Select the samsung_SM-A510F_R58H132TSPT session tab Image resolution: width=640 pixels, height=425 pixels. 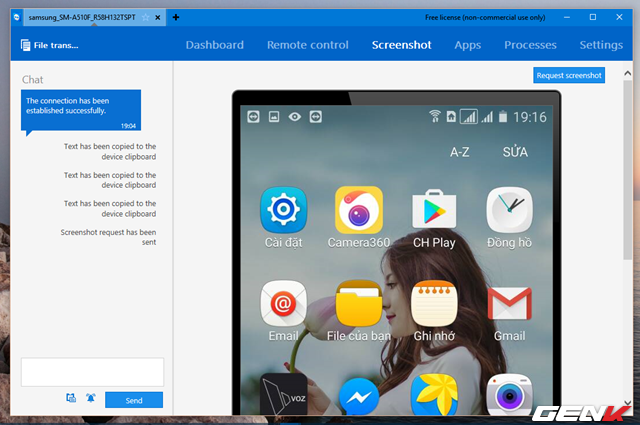point(94,18)
